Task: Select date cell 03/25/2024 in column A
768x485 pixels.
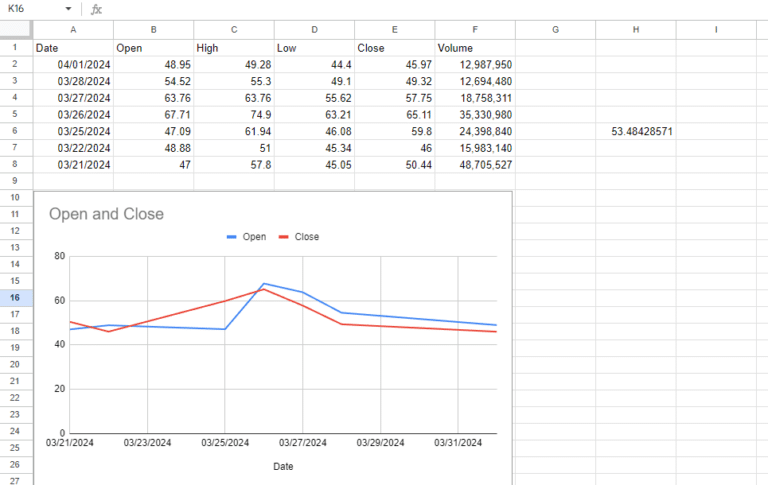Action: tap(73, 131)
